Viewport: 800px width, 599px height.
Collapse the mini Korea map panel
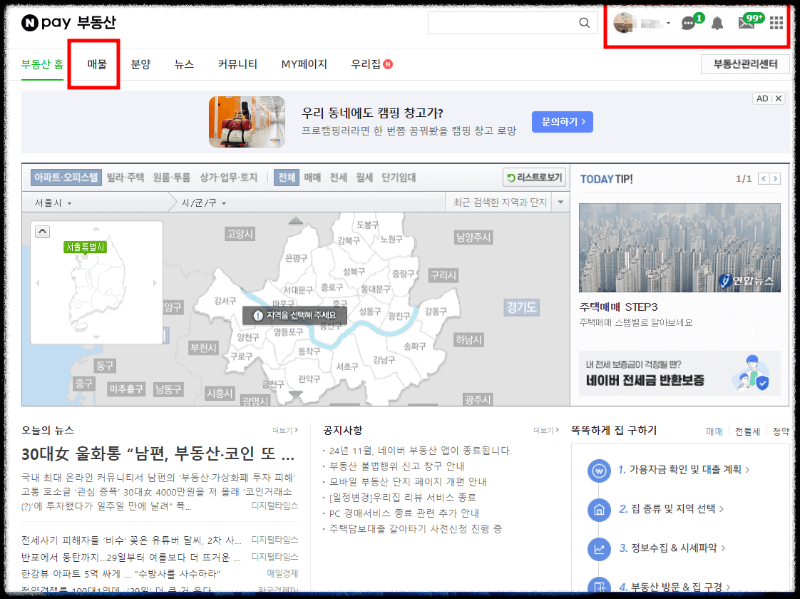point(42,231)
